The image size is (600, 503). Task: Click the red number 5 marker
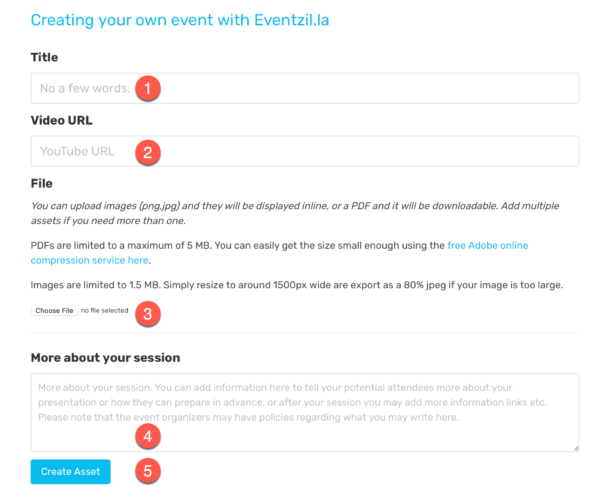coord(148,471)
